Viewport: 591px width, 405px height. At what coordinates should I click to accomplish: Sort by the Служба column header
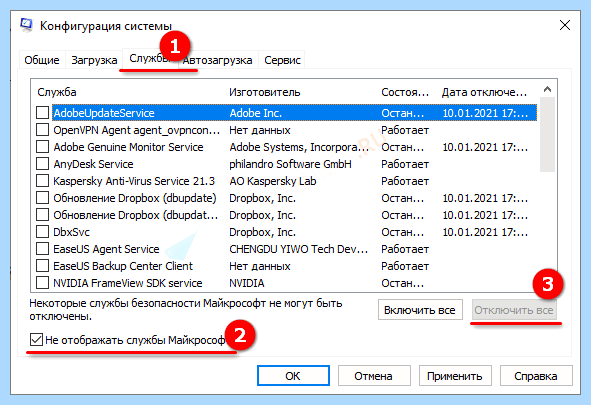pos(57,92)
